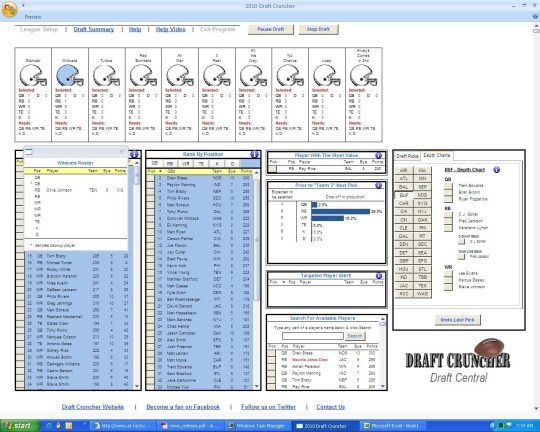The height and width of the screenshot is (432, 540).
Task: Switch to the Draft Picks tab
Action: [407, 156]
